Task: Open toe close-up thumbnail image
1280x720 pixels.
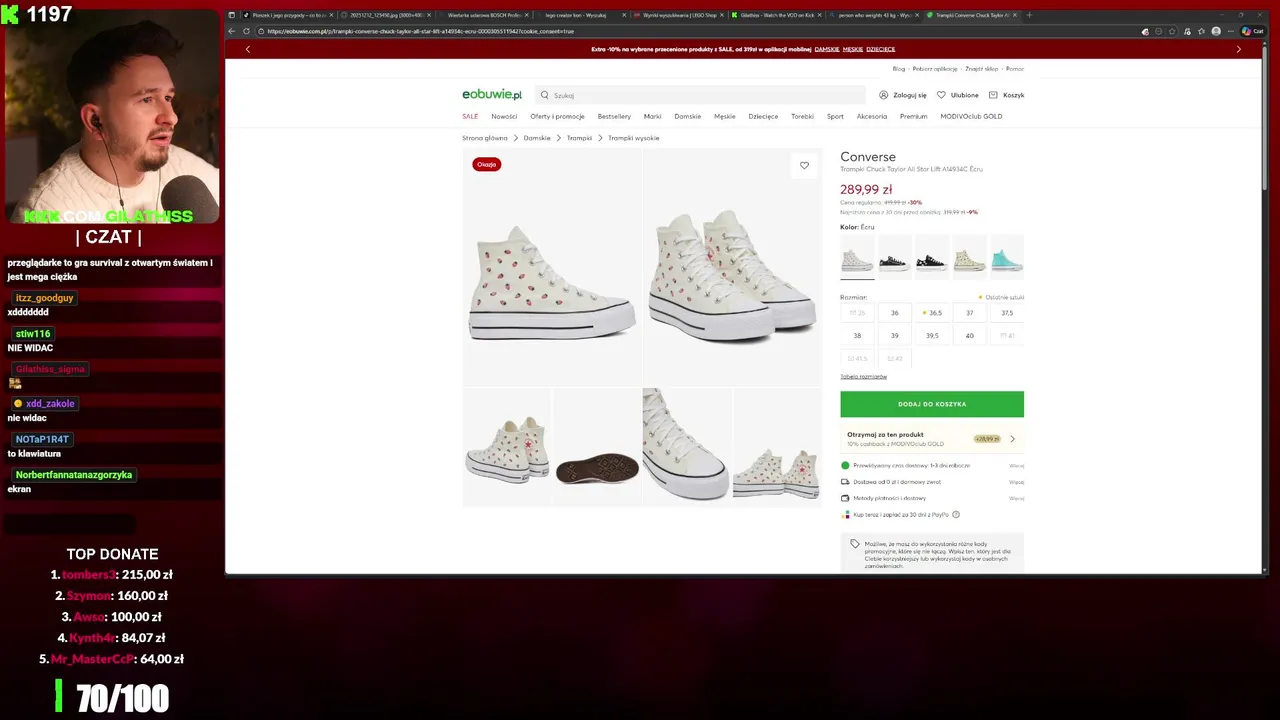Action: pyautogui.click(x=687, y=447)
